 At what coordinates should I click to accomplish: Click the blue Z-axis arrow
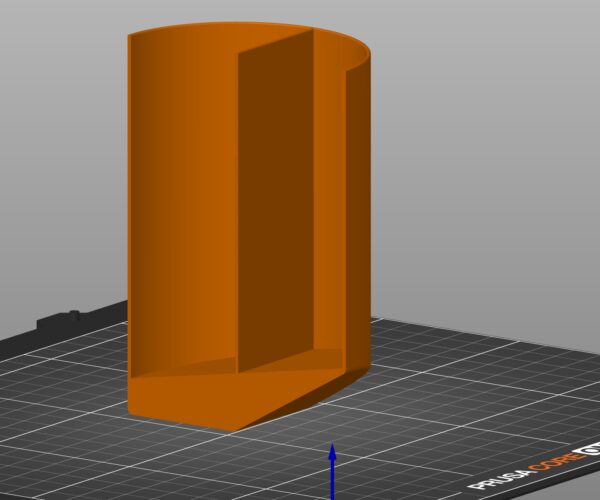[333, 471]
